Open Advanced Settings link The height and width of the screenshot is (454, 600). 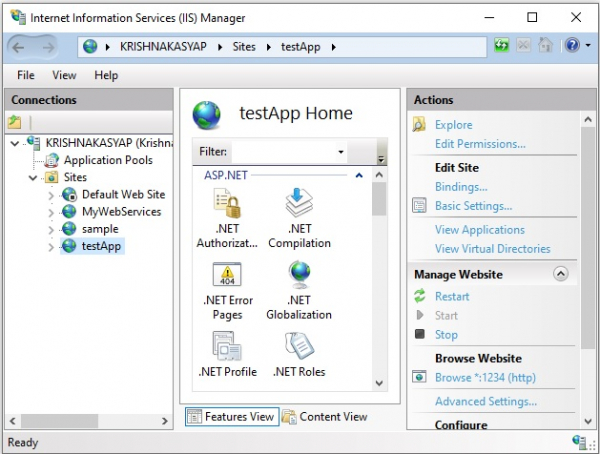(x=486, y=401)
